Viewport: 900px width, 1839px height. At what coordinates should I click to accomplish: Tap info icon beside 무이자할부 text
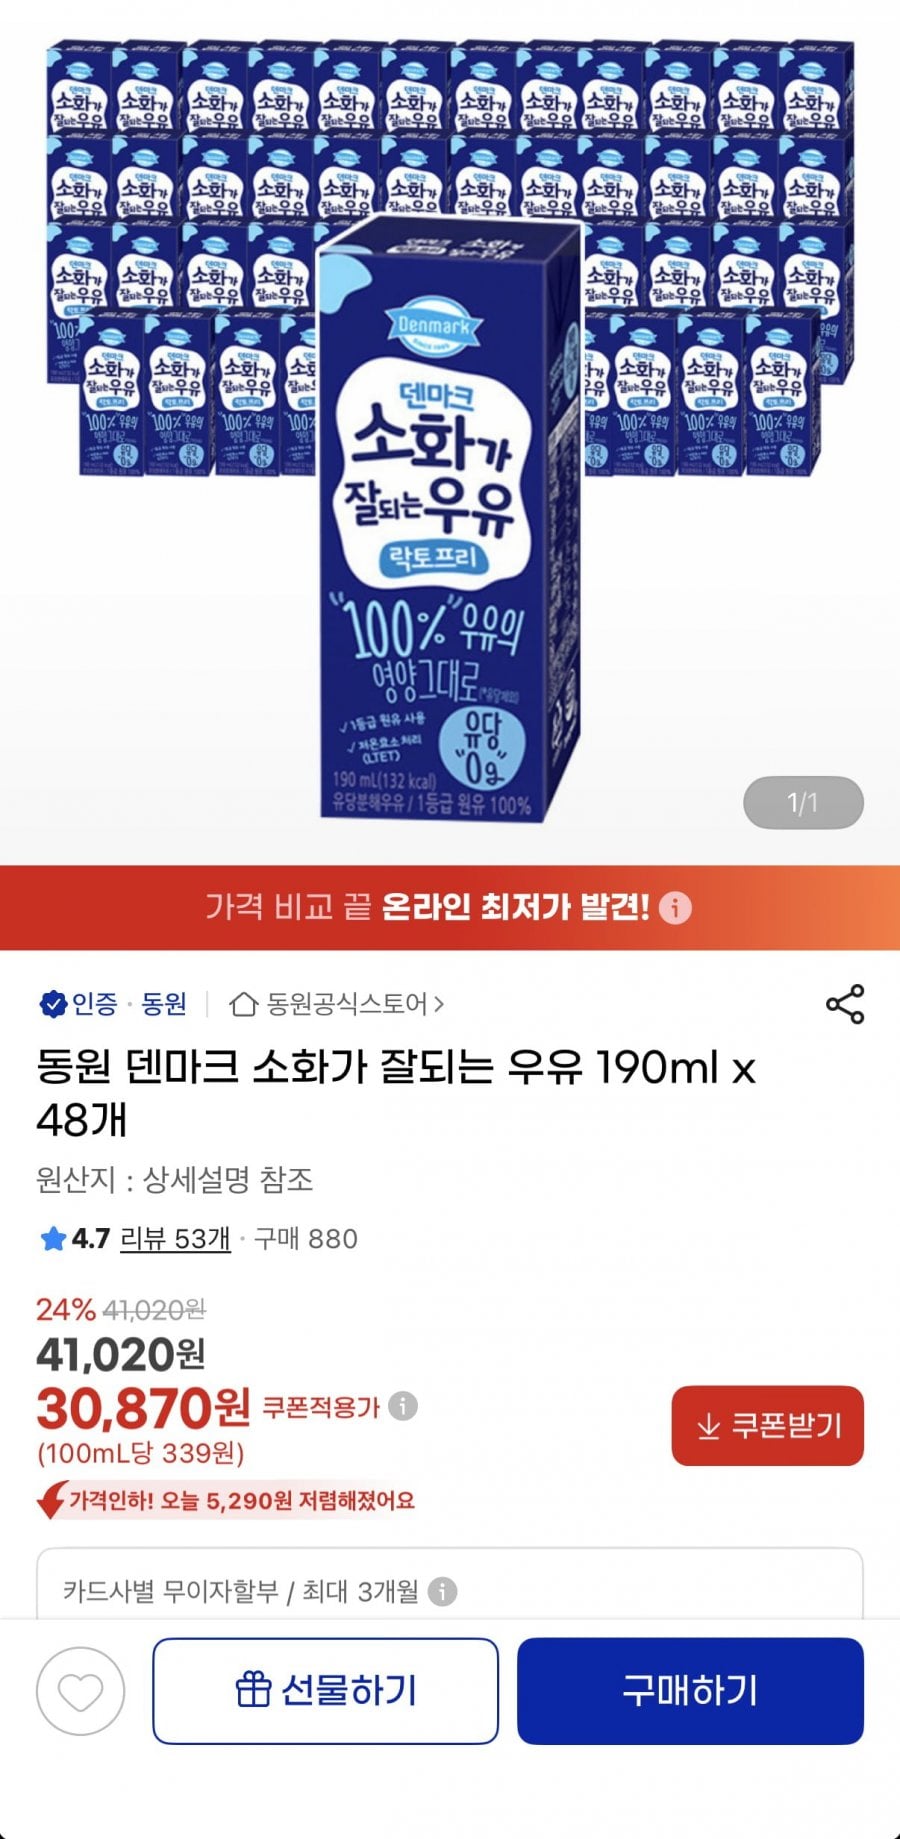[442, 1591]
